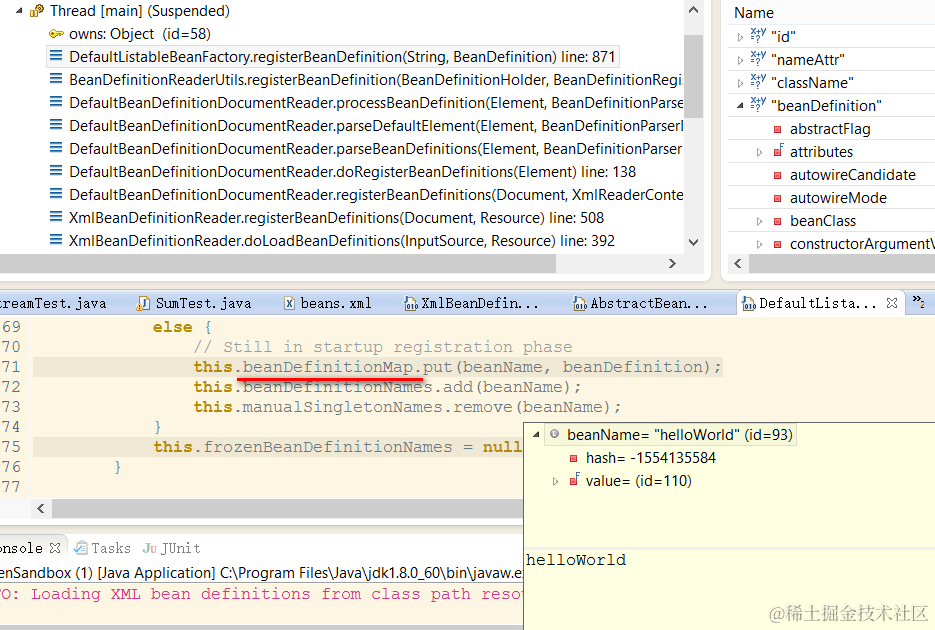935x630 pixels.
Task: Click the frozenBeanDefinitionNames = null code line
Action: 338,447
